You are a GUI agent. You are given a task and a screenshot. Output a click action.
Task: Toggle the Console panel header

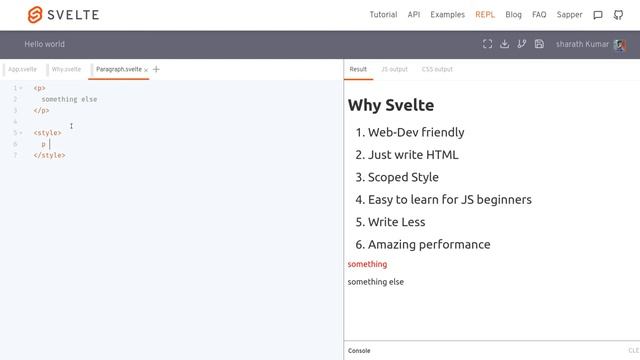pyautogui.click(x=359, y=351)
